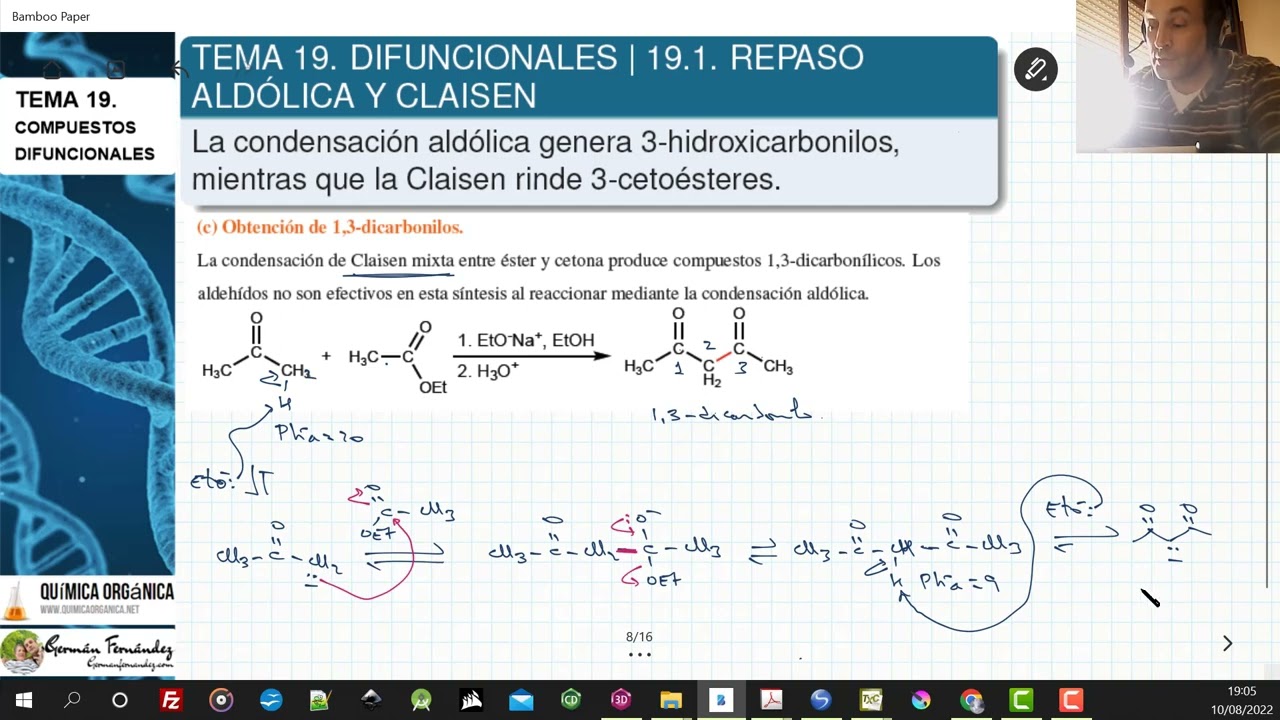Click the TEMA 19. sidebar title
Screen dimensions: 1280x720
(x=66, y=100)
